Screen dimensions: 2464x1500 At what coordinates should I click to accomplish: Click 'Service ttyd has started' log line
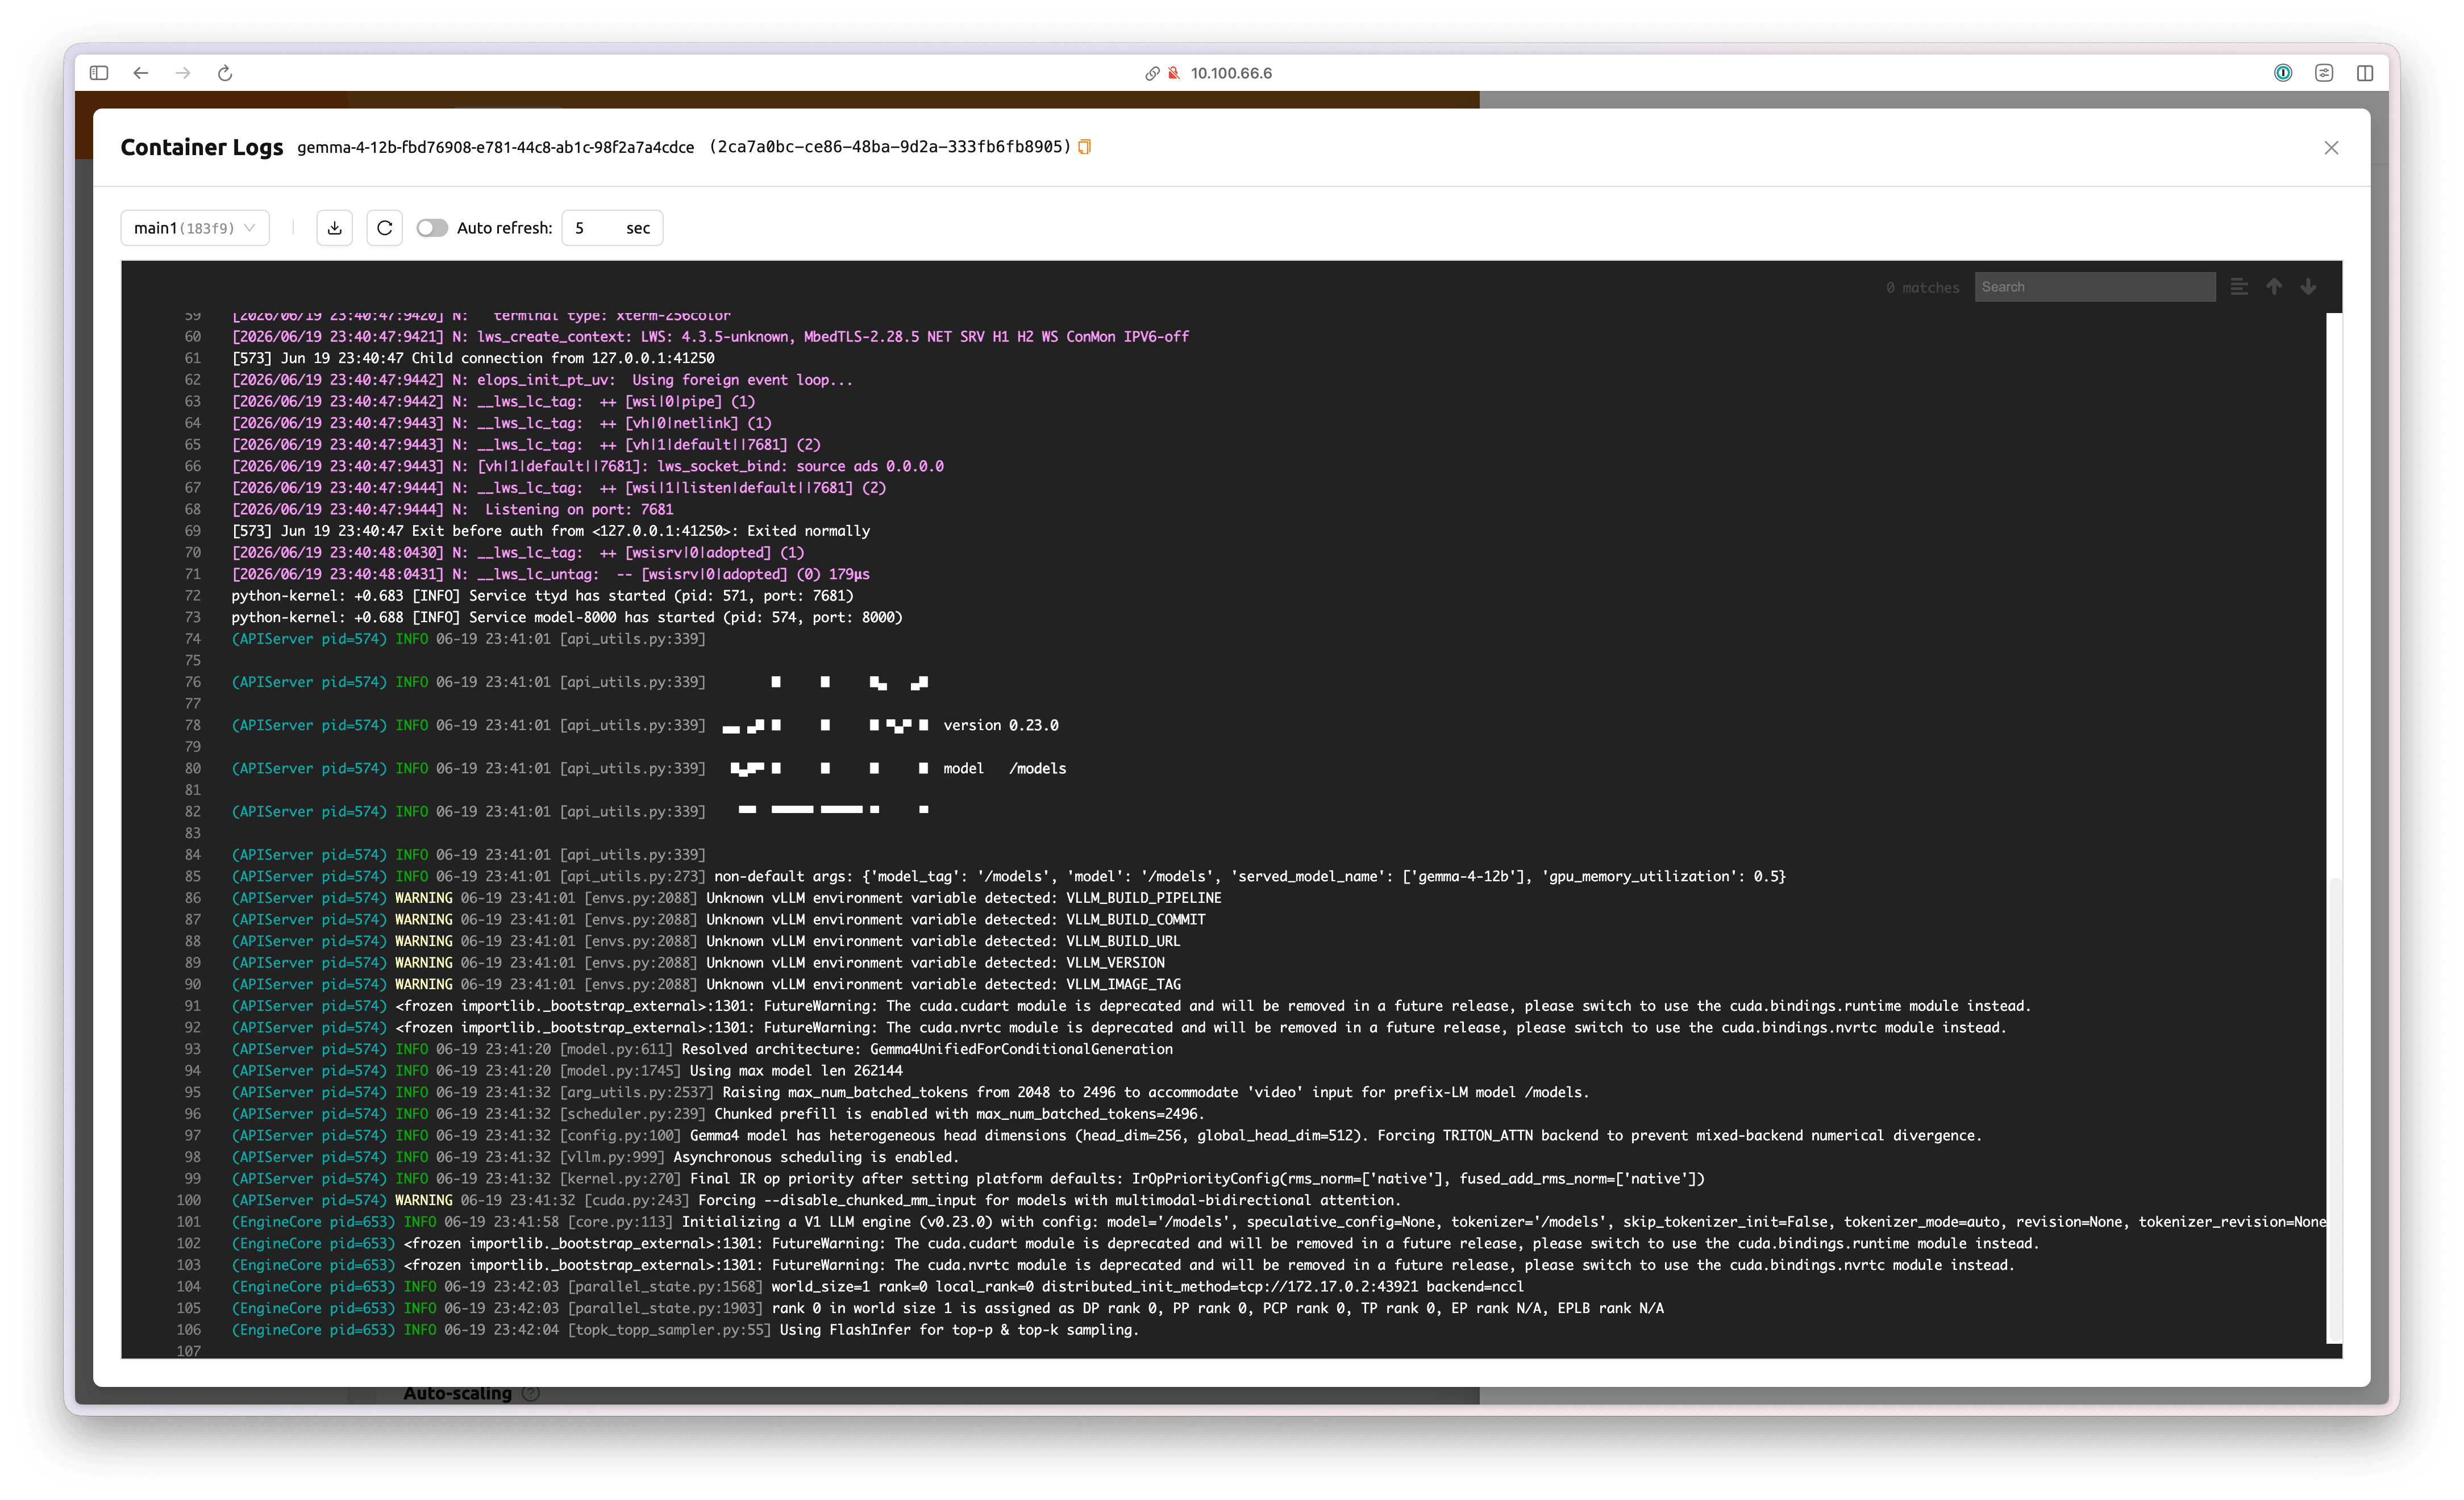[x=543, y=596]
